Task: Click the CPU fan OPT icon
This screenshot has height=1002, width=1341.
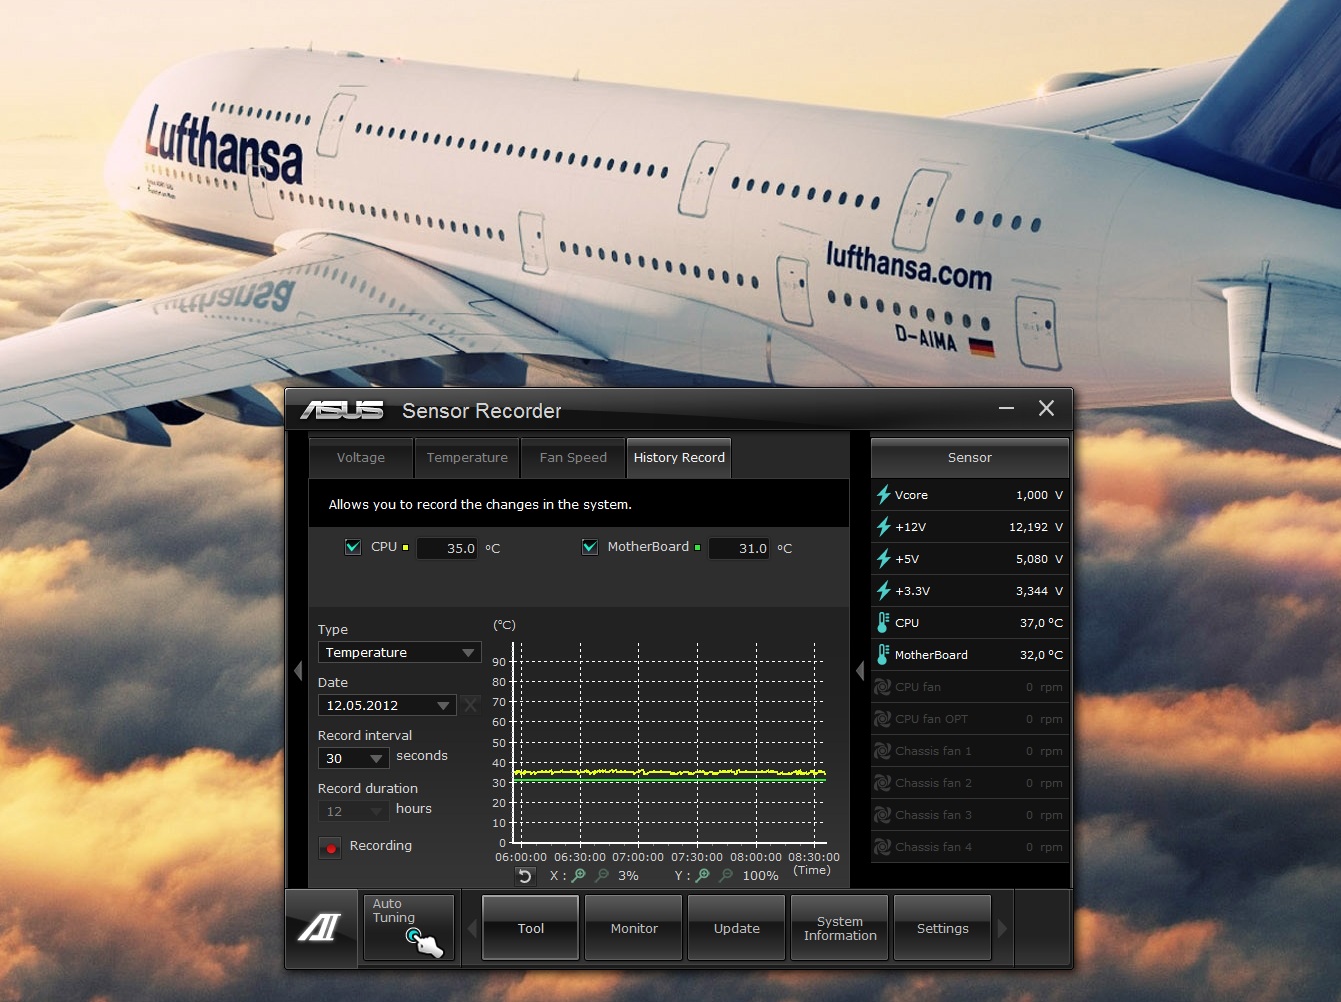Action: (883, 719)
